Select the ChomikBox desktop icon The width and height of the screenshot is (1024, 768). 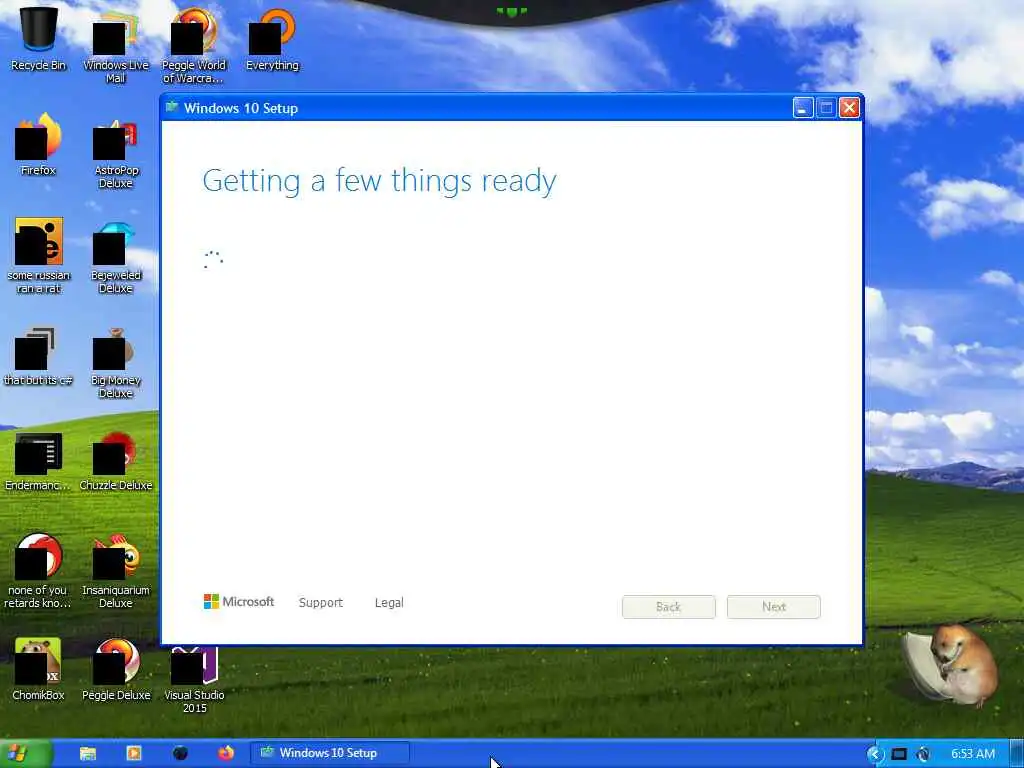(38, 669)
